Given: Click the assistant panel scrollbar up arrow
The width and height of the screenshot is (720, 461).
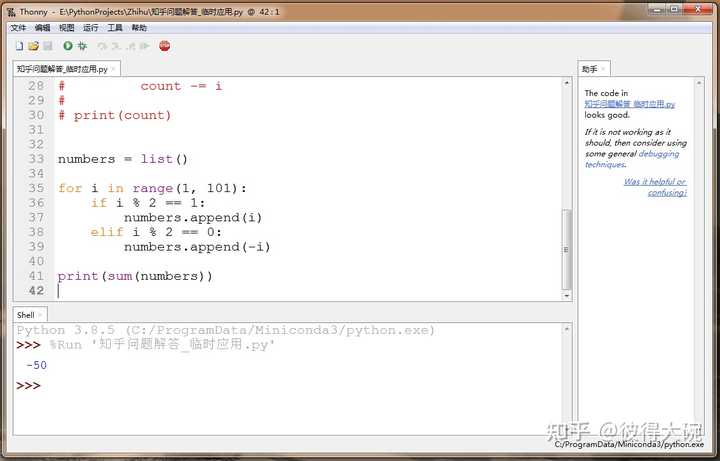Looking at the screenshot, I should click(x=699, y=83).
